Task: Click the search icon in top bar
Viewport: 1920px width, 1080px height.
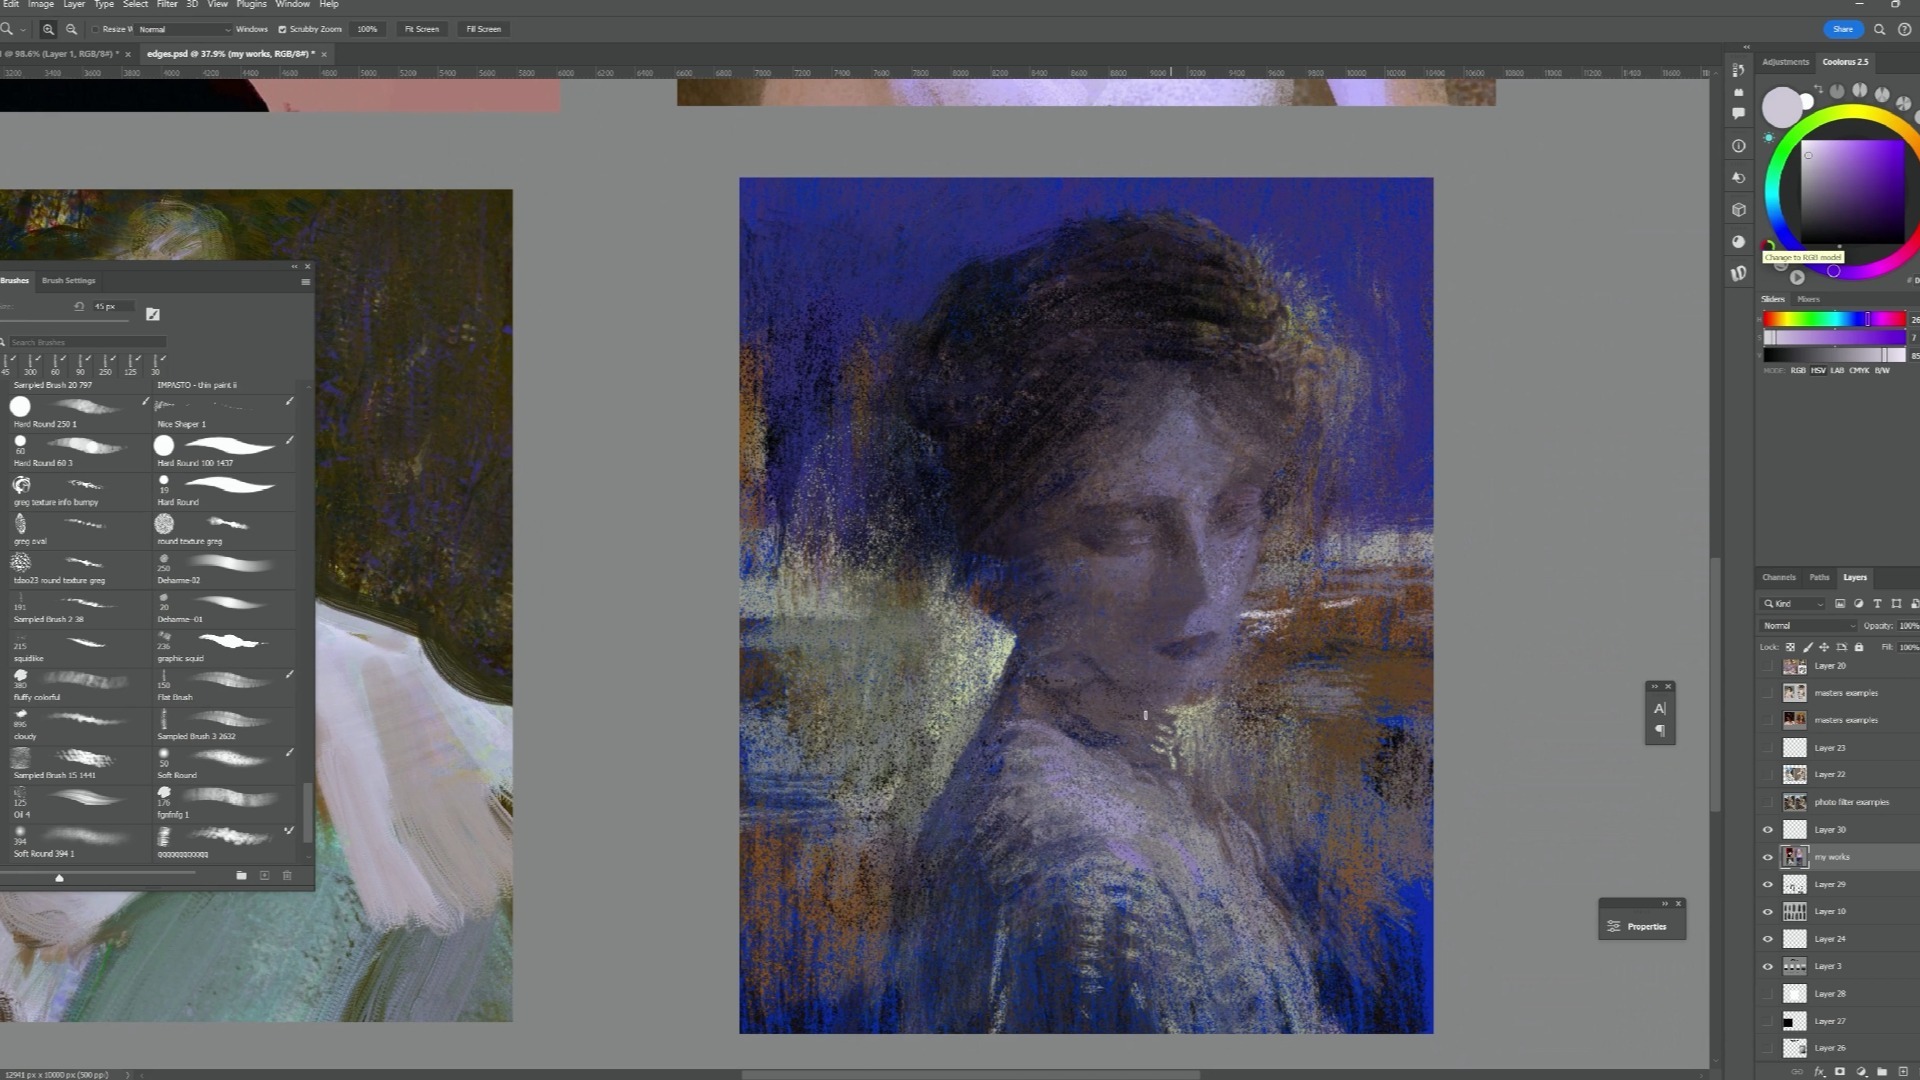Action: click(x=1879, y=29)
